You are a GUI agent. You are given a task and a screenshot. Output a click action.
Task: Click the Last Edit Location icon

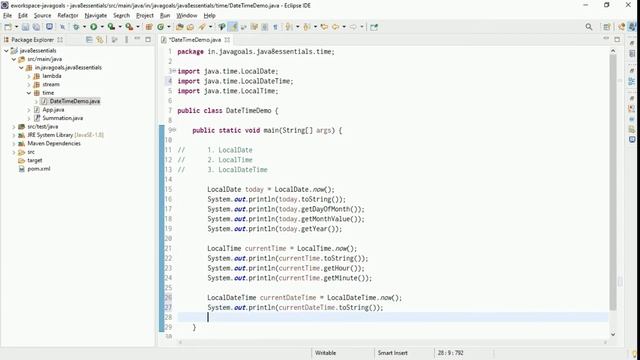point(324,27)
